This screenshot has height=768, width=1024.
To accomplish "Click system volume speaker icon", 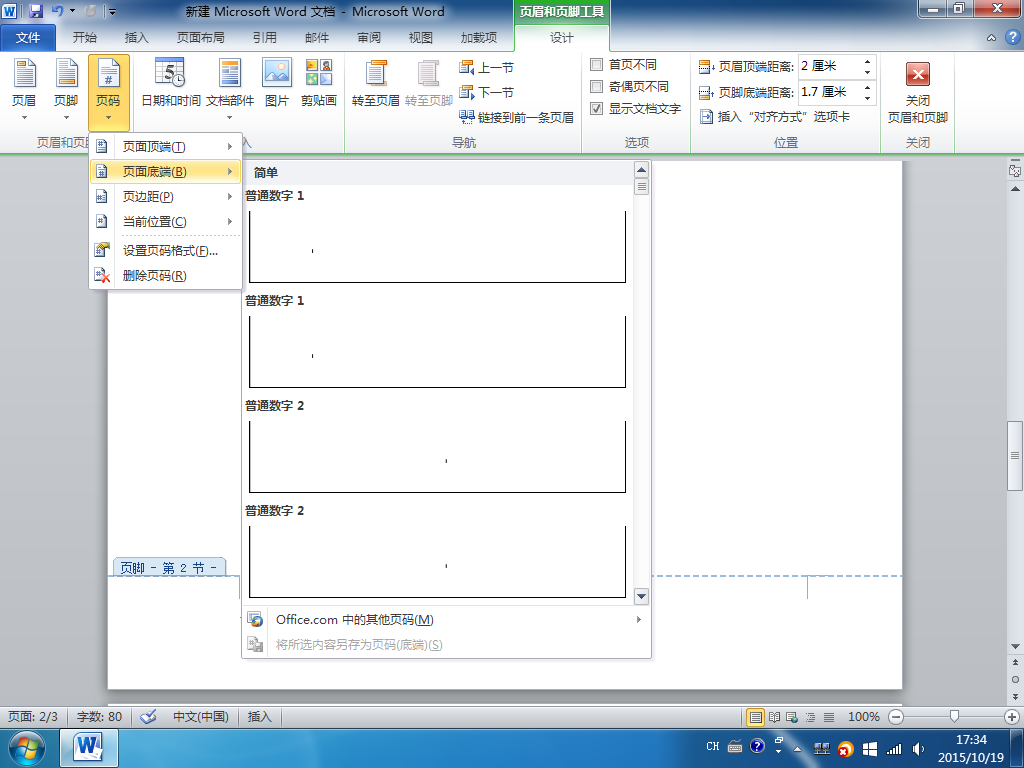I will click(918, 749).
